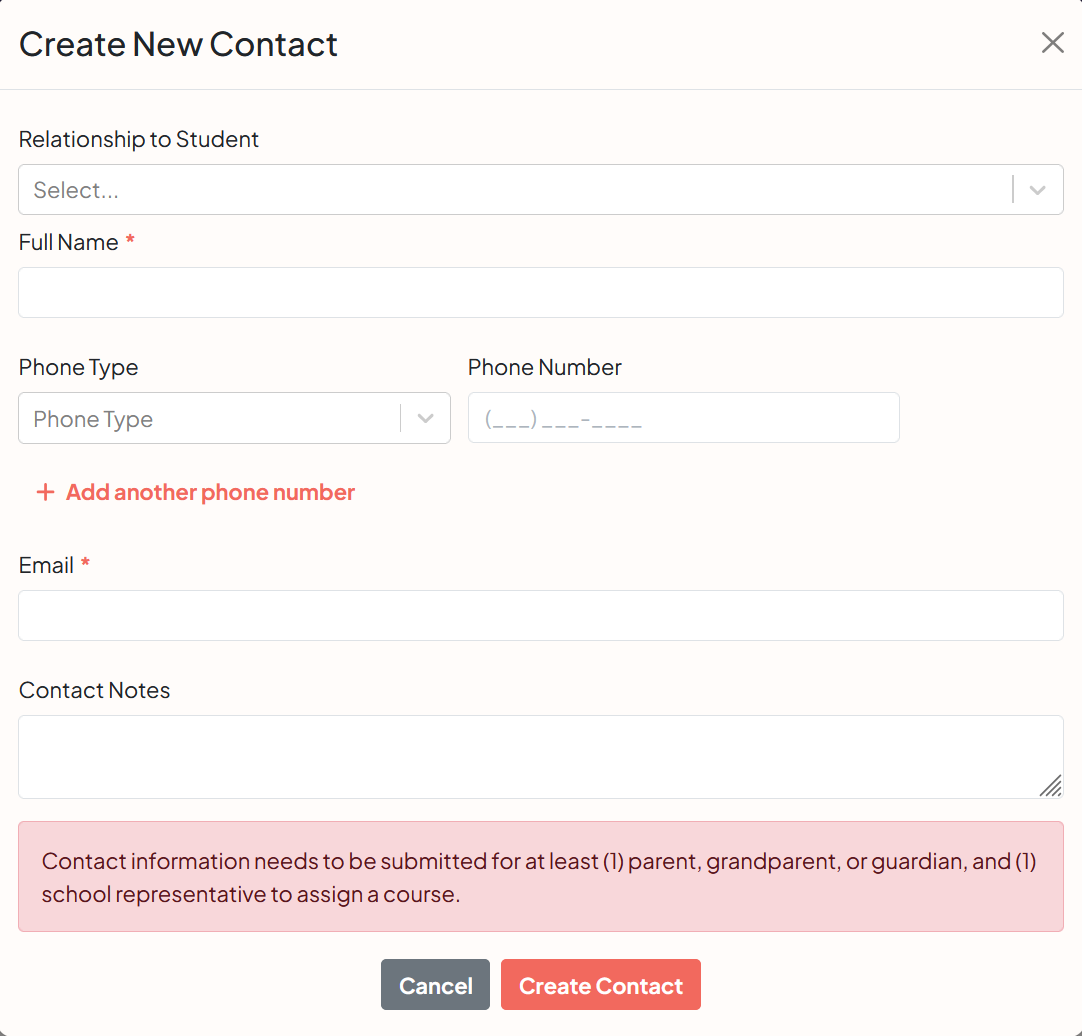Open the Relationship to Student dropdown
Viewport: 1082px width, 1036px height.
[x=540, y=189]
